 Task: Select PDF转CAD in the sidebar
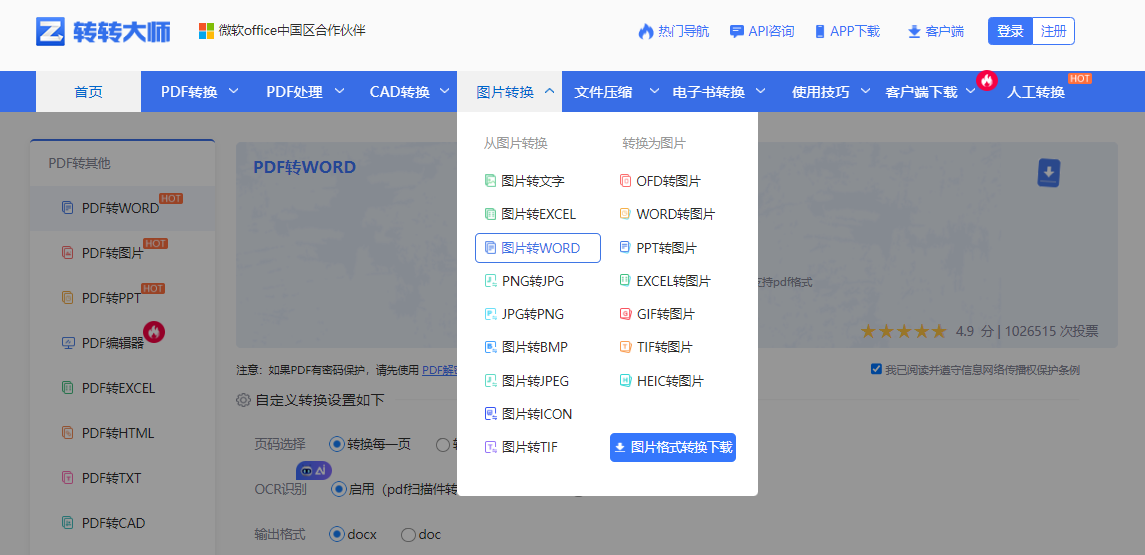(123, 524)
